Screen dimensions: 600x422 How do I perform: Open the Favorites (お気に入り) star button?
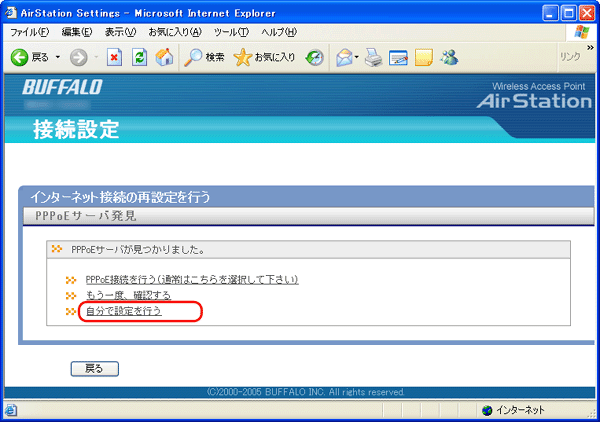264,57
